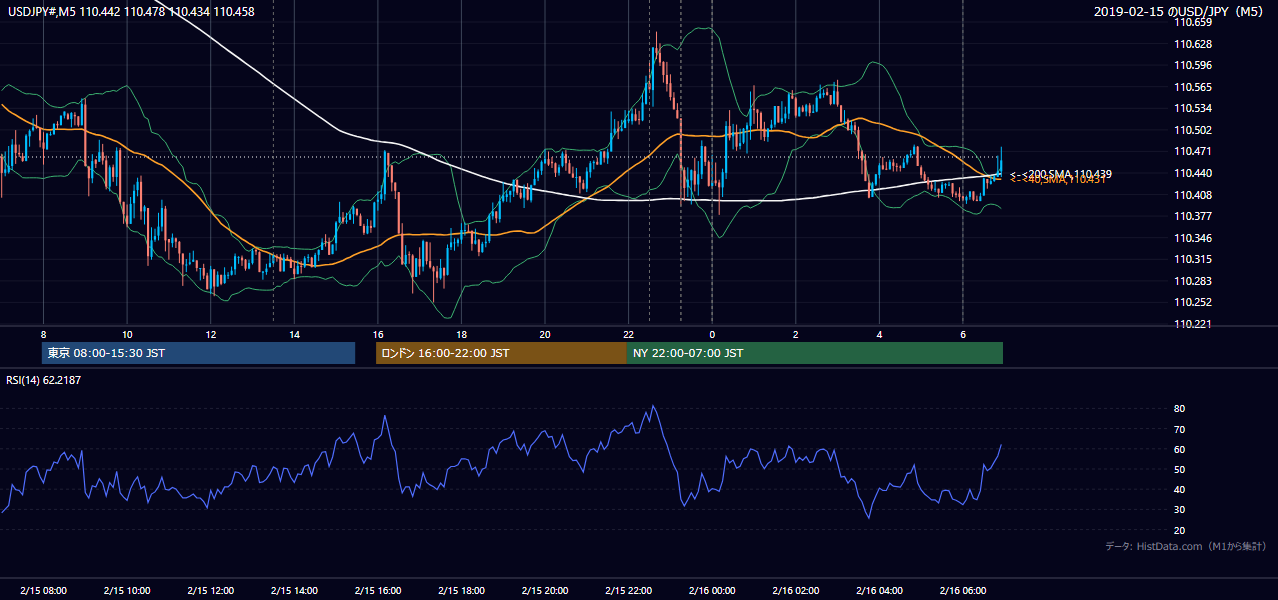
Task: Click RSI scale label 80
Action: click(x=1180, y=409)
